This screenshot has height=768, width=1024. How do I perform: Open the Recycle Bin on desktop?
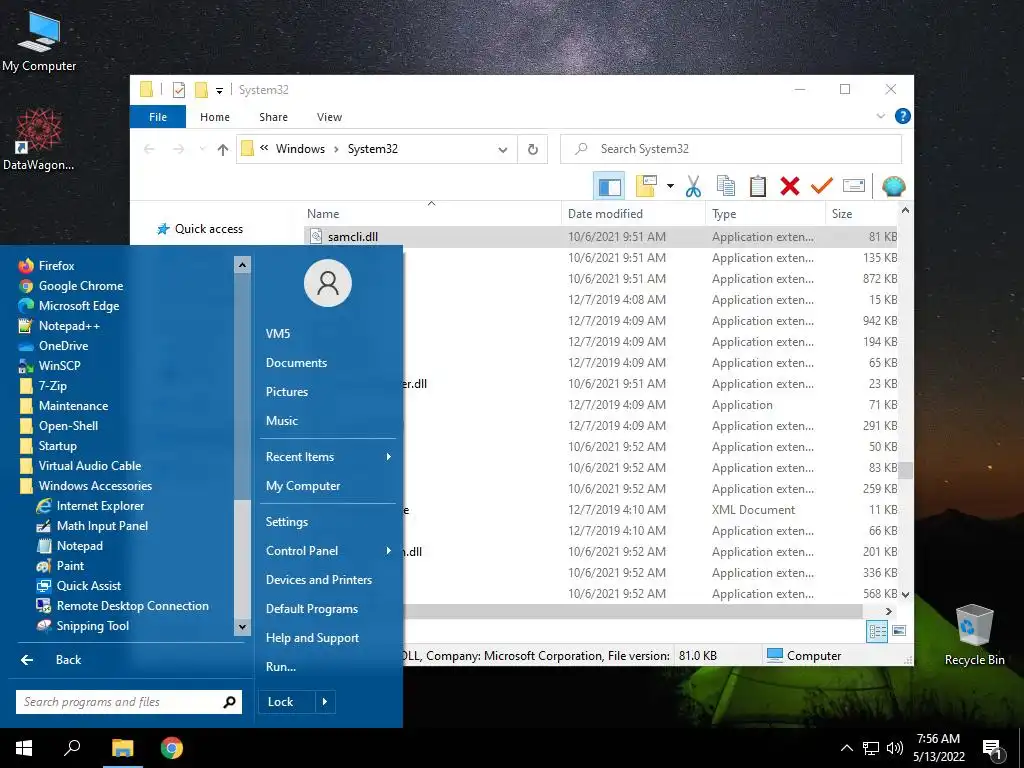click(974, 635)
